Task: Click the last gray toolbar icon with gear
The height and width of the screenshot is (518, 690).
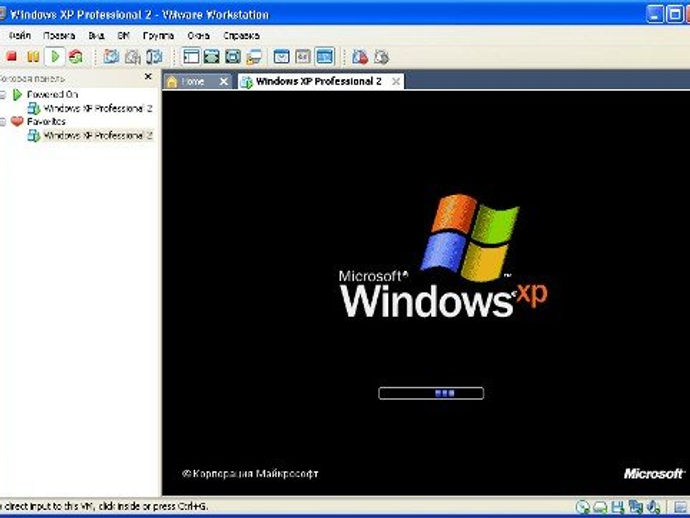Action: click(381, 57)
